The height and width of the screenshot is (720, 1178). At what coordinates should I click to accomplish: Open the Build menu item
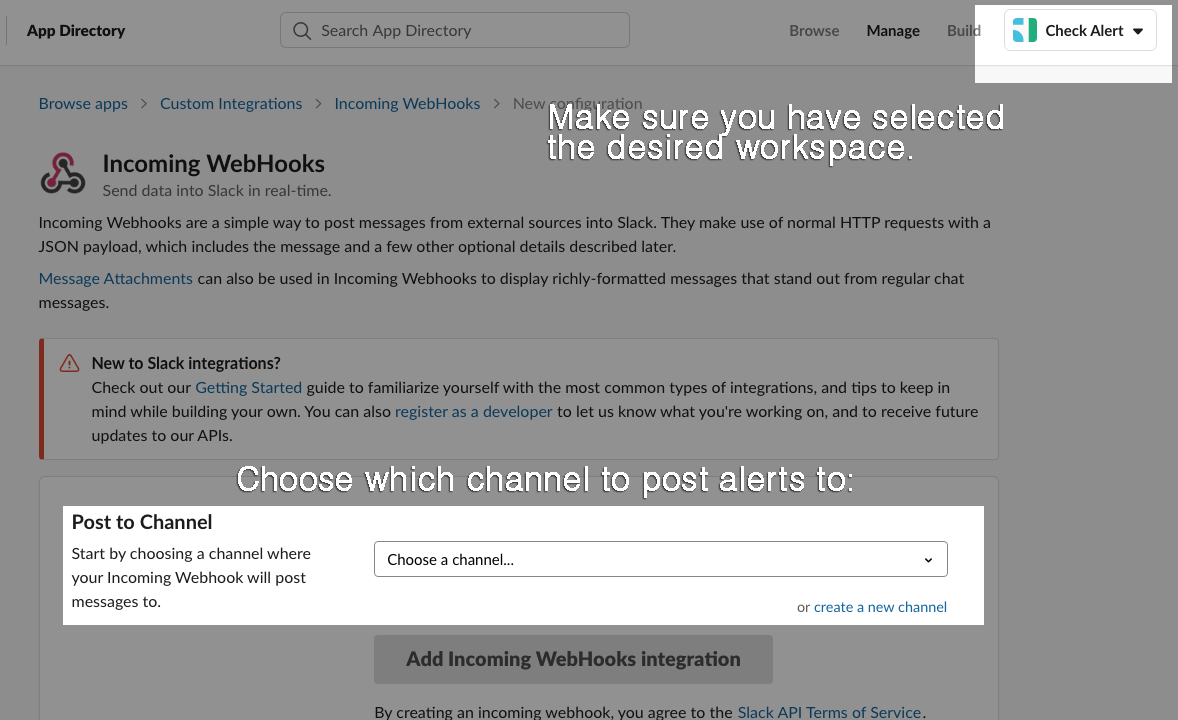click(963, 31)
